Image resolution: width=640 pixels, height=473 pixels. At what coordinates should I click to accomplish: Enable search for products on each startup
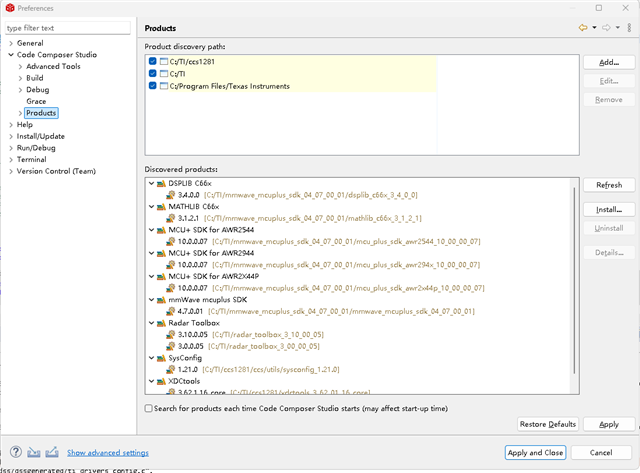[149, 408]
